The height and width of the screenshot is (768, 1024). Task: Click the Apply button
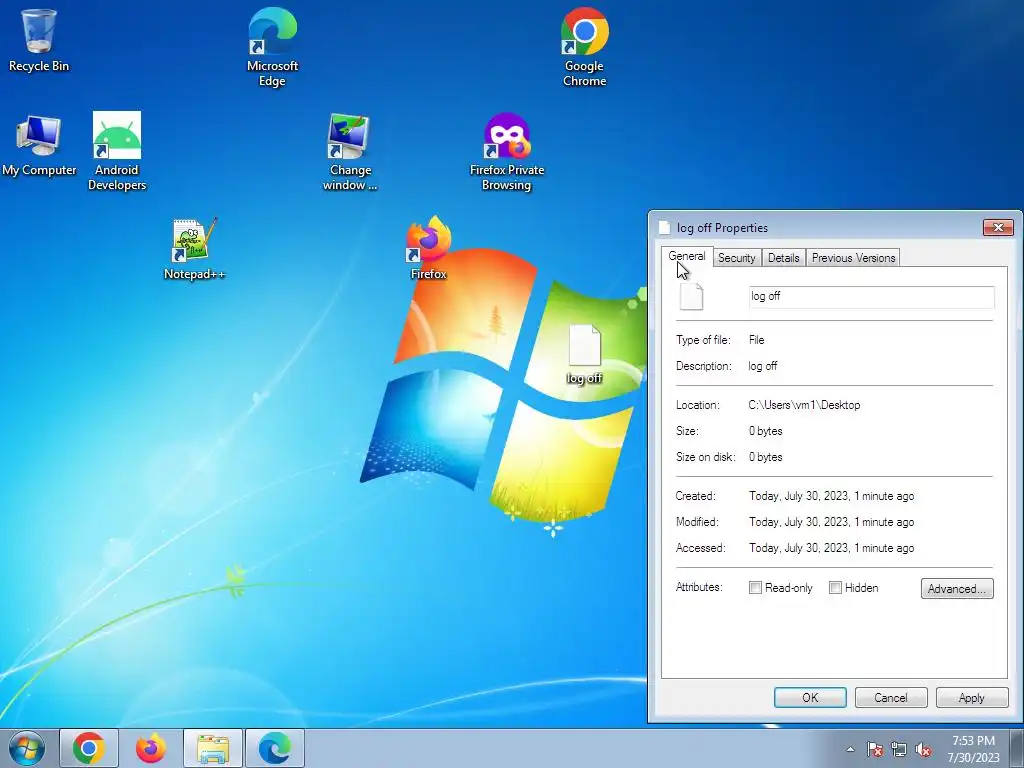(971, 697)
